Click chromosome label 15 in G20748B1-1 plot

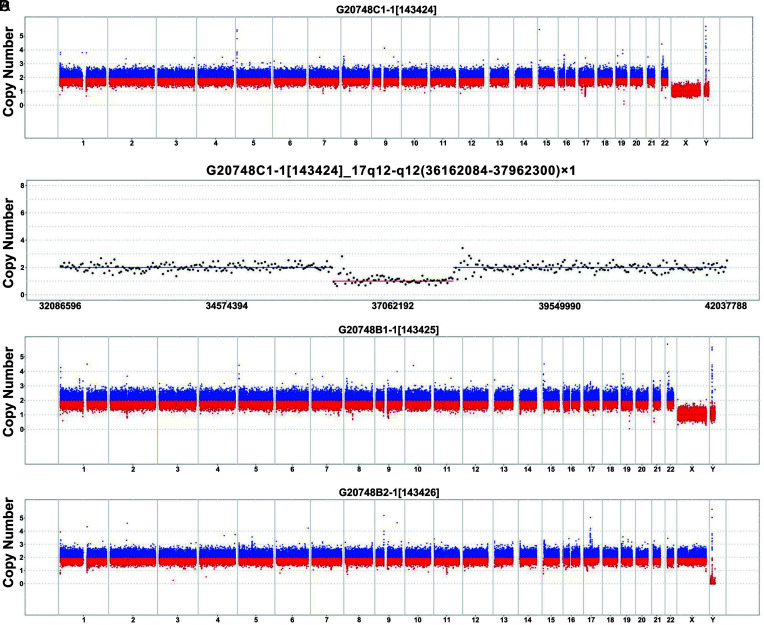coord(551,469)
